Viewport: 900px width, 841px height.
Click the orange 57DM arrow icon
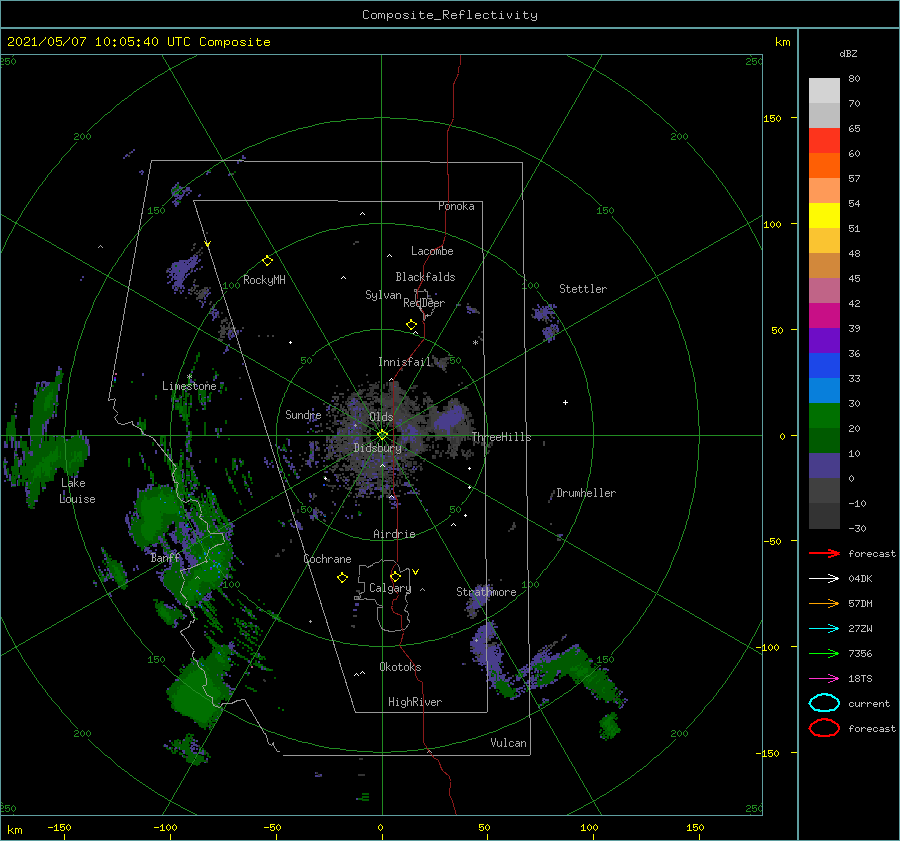point(824,603)
